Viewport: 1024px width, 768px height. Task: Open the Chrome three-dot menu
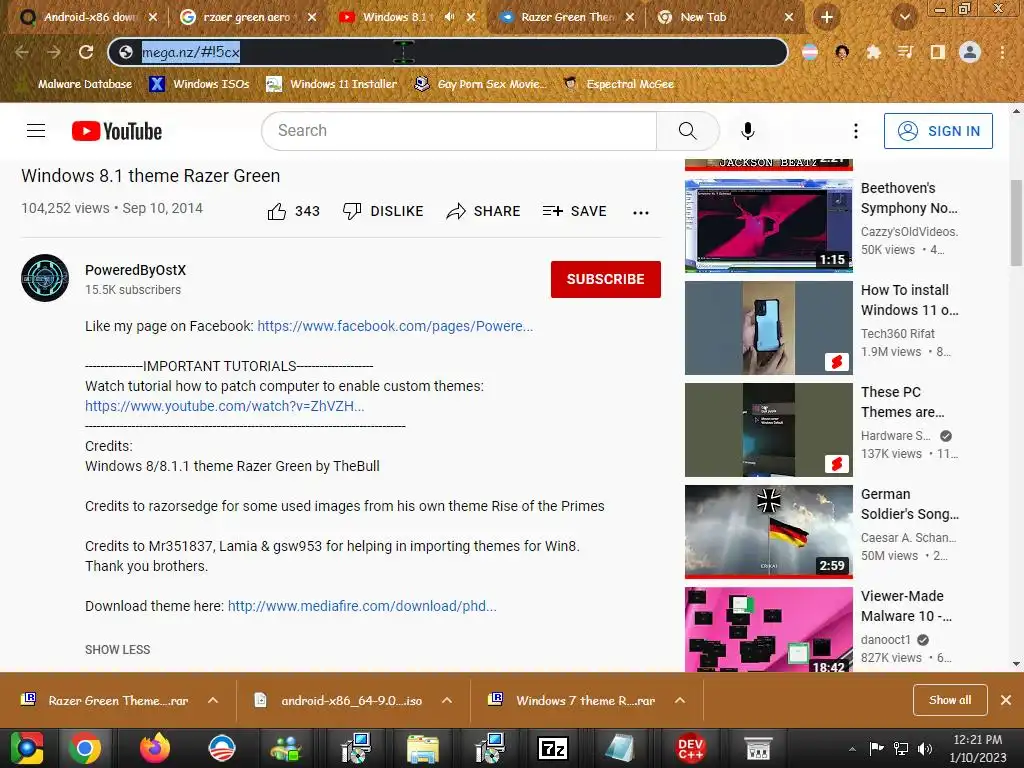coord(1002,52)
